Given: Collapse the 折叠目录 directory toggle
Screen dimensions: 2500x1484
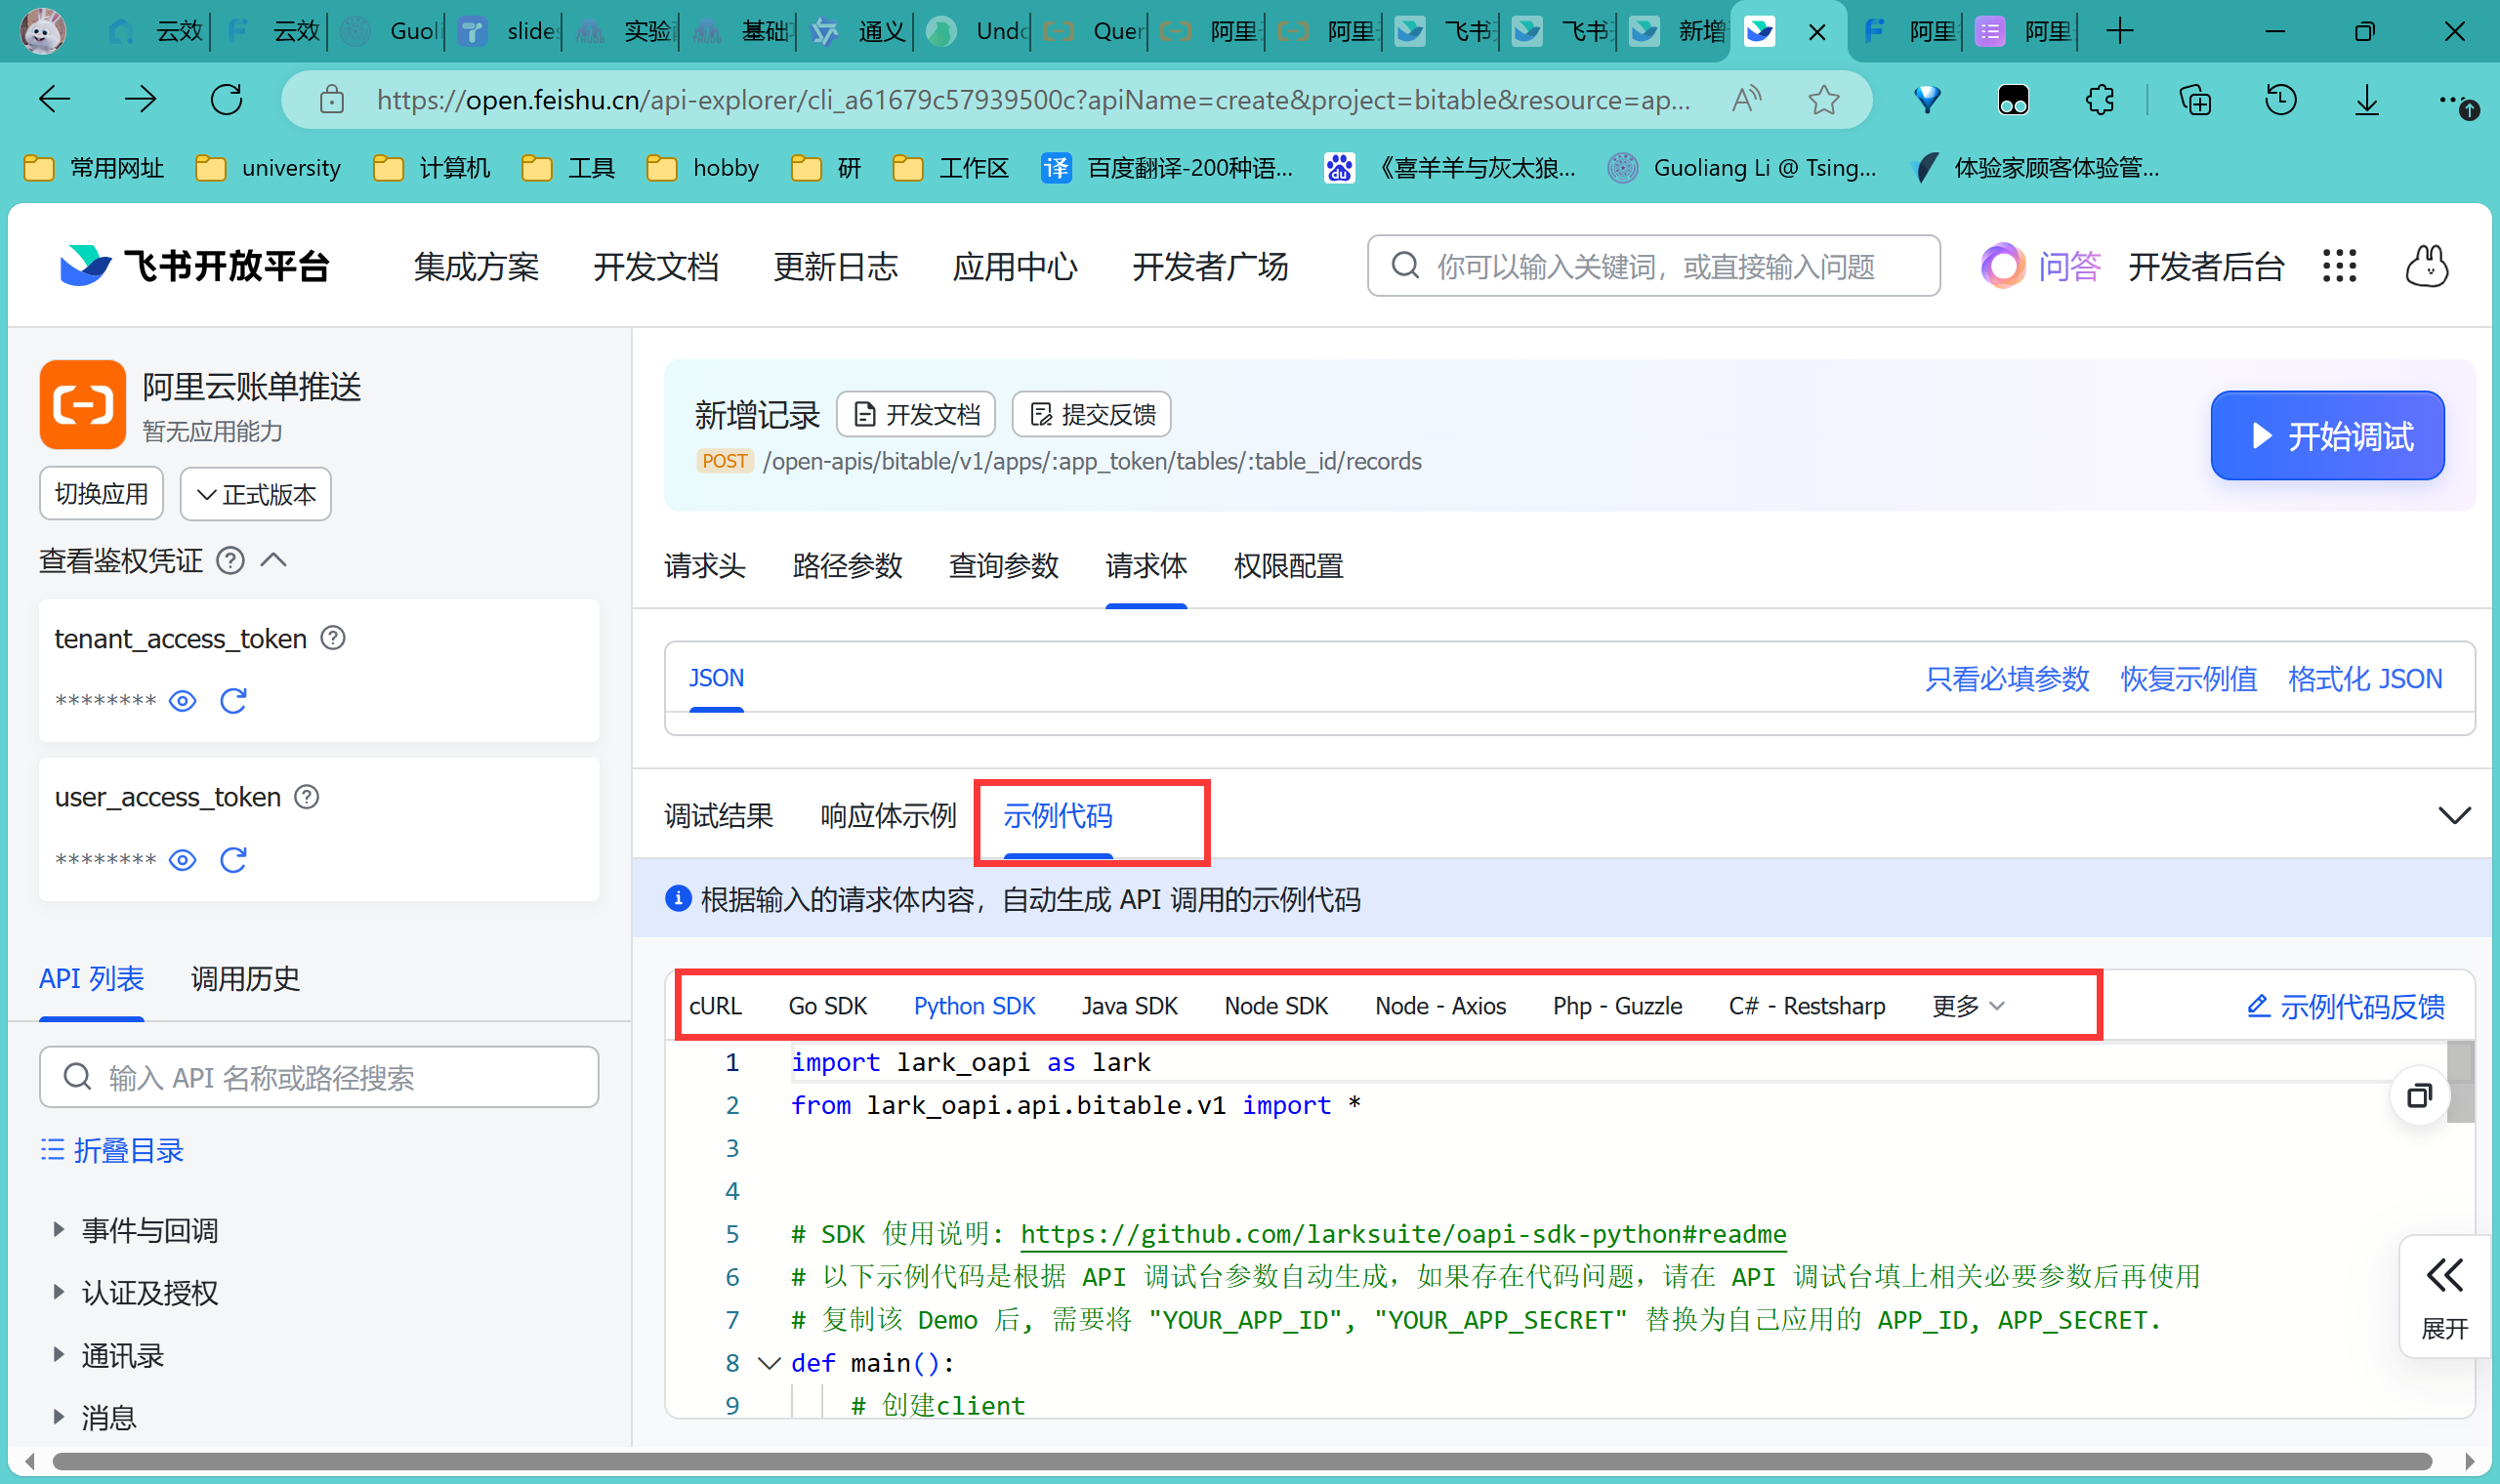Looking at the screenshot, I should (112, 1151).
